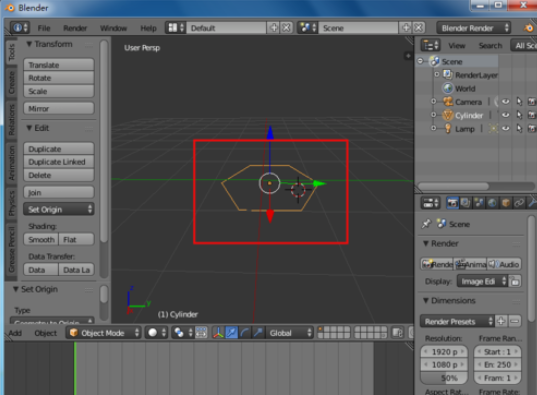Open the Help menu
The image size is (537, 395).
[x=148, y=28]
